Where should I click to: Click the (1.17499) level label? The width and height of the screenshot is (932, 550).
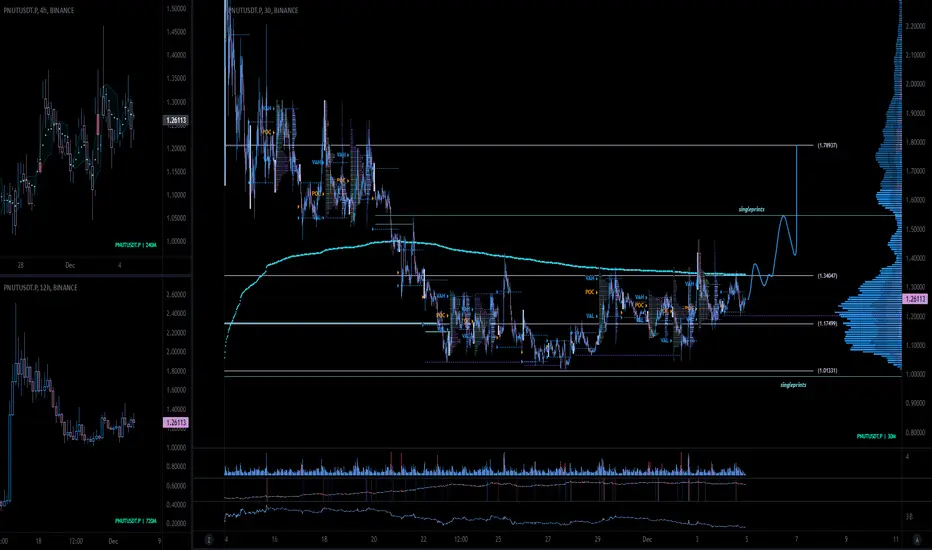coord(827,323)
